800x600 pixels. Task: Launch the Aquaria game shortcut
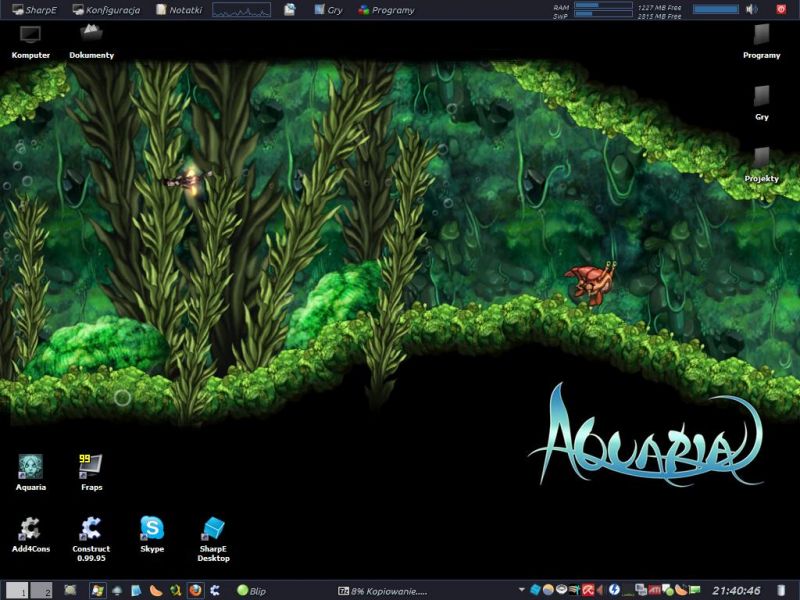tap(31, 473)
